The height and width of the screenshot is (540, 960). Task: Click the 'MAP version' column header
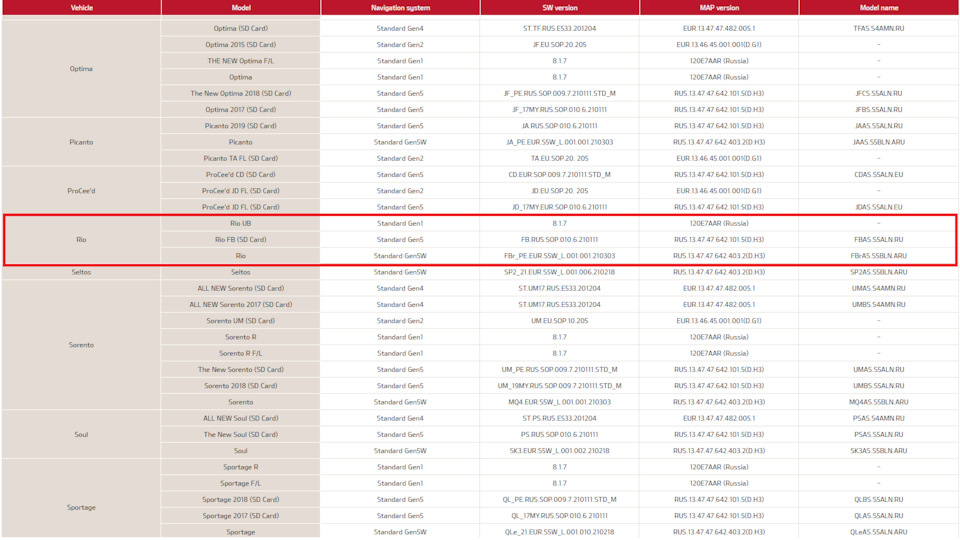[719, 7]
